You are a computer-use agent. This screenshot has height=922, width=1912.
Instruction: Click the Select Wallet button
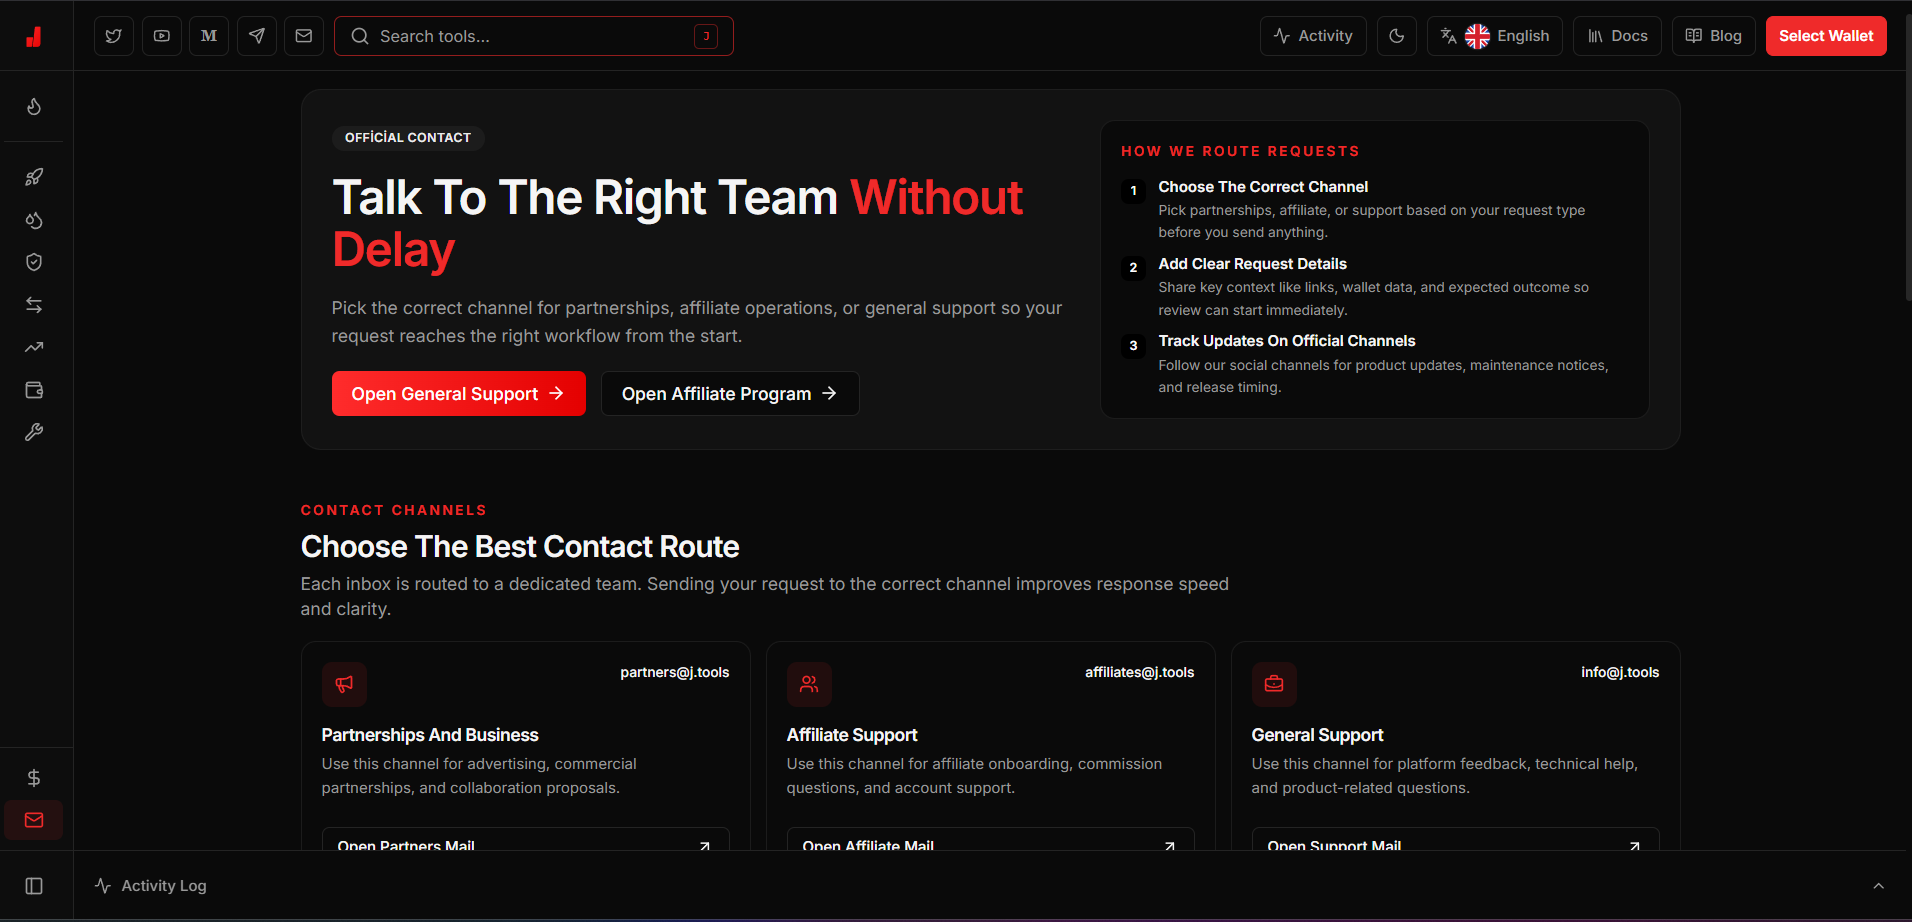coord(1826,36)
